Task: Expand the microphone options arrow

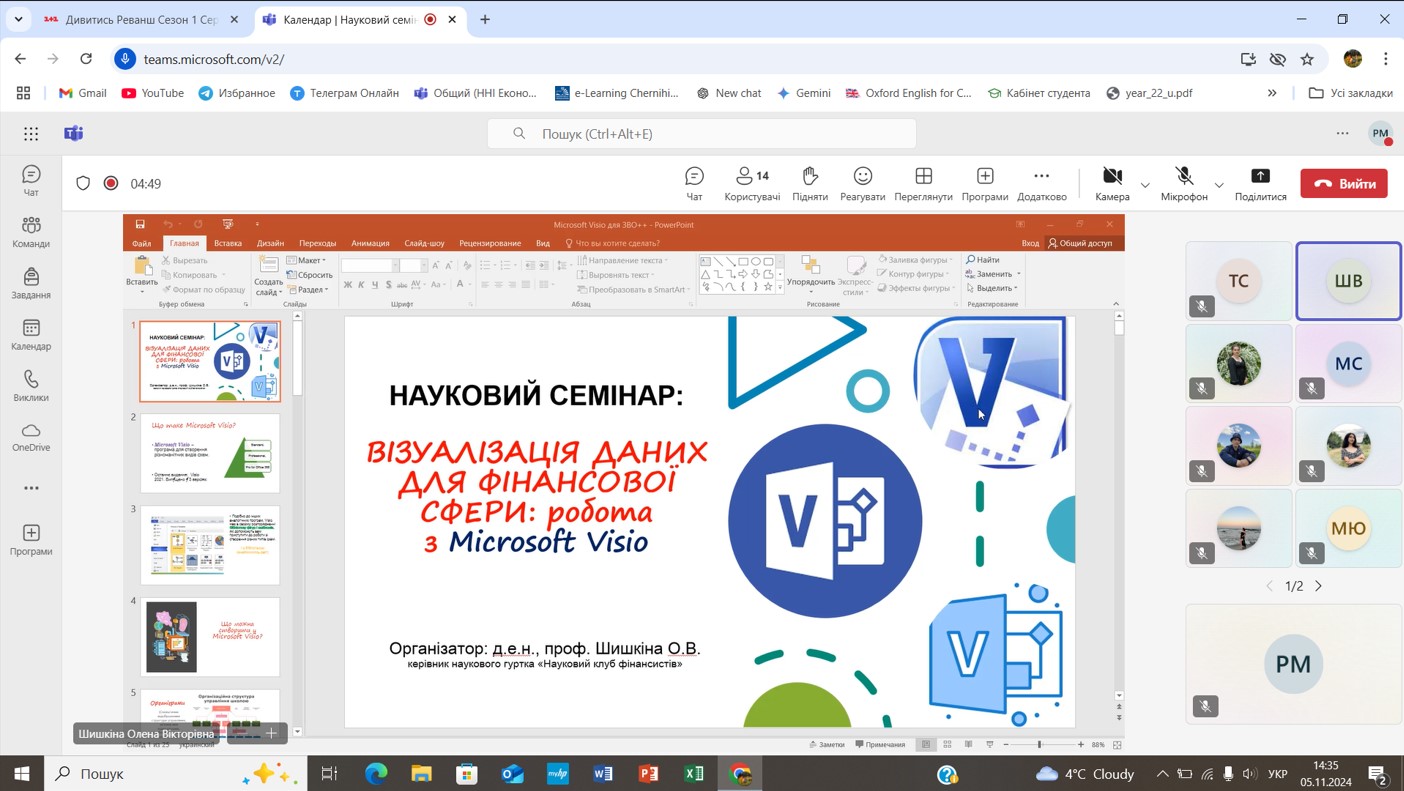Action: 1218,185
